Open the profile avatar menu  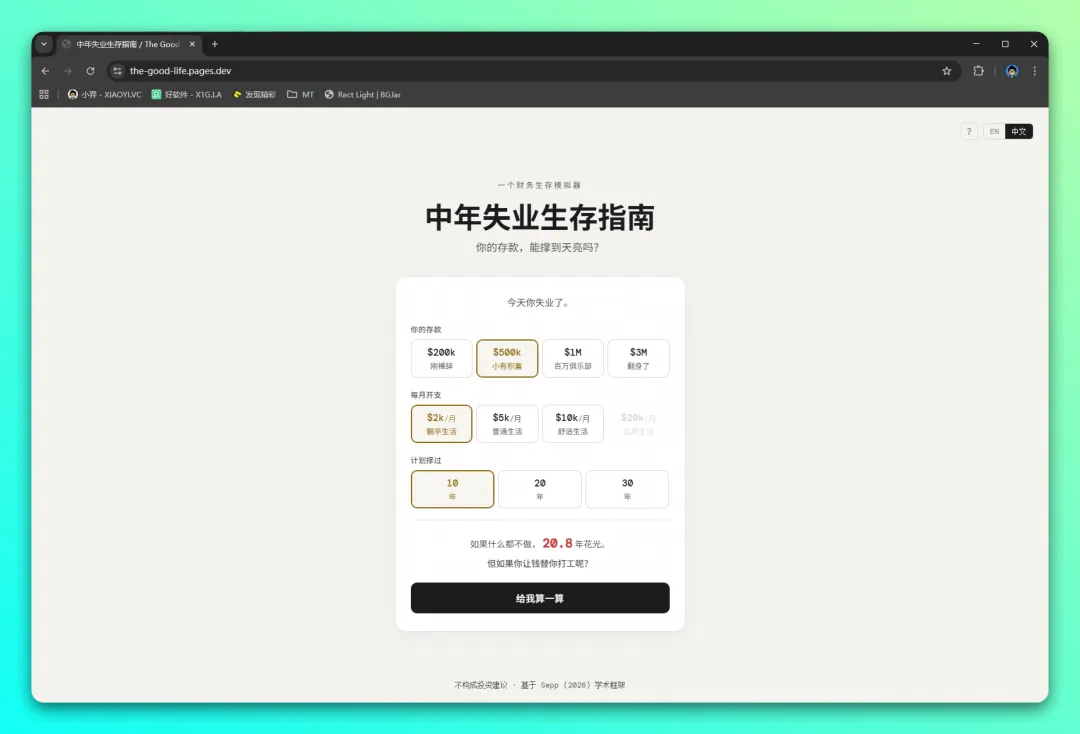[1012, 71]
